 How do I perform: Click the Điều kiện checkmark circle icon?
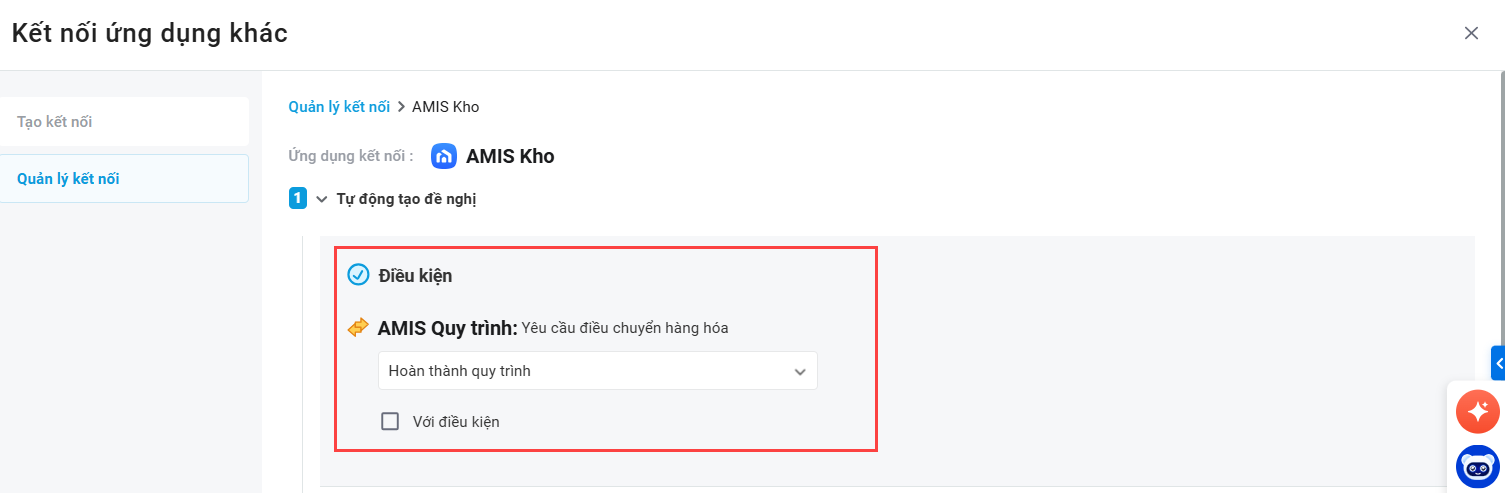coord(358,275)
